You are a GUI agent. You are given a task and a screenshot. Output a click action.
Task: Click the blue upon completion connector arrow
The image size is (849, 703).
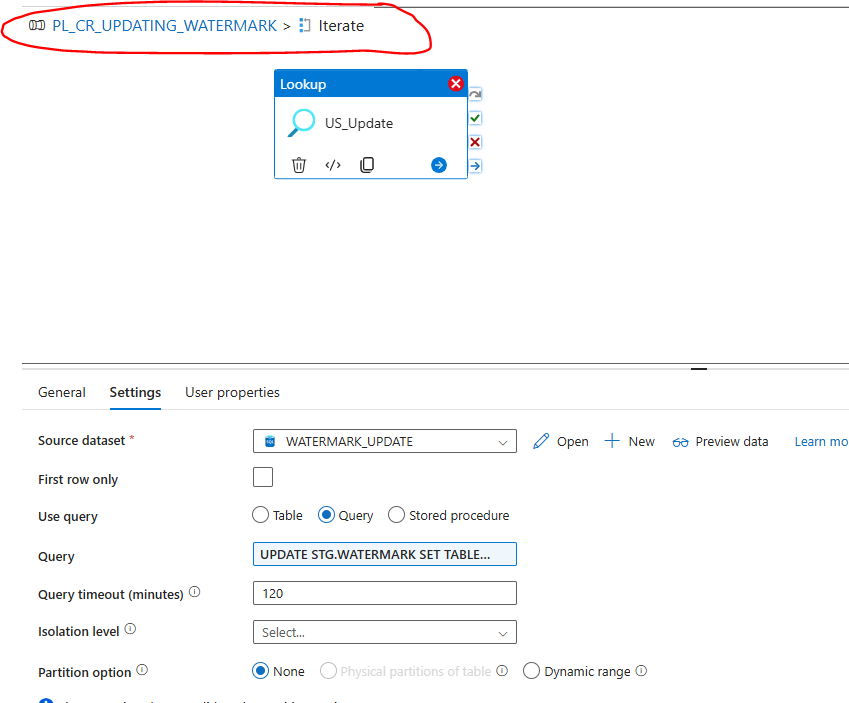click(475, 166)
